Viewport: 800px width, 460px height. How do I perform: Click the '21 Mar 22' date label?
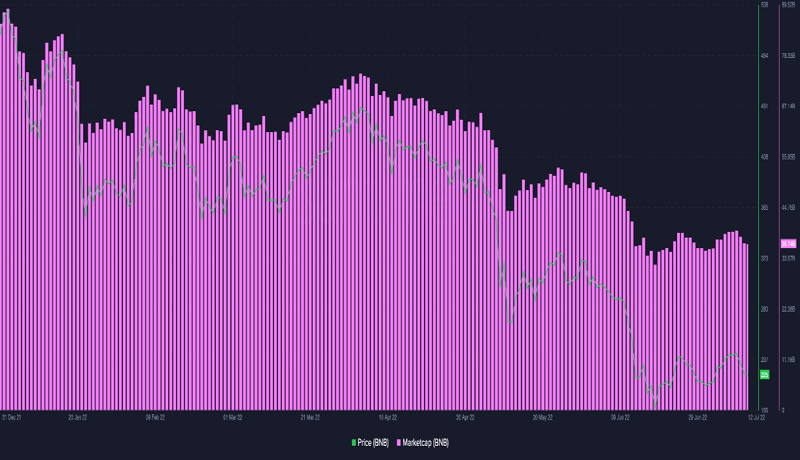click(310, 417)
